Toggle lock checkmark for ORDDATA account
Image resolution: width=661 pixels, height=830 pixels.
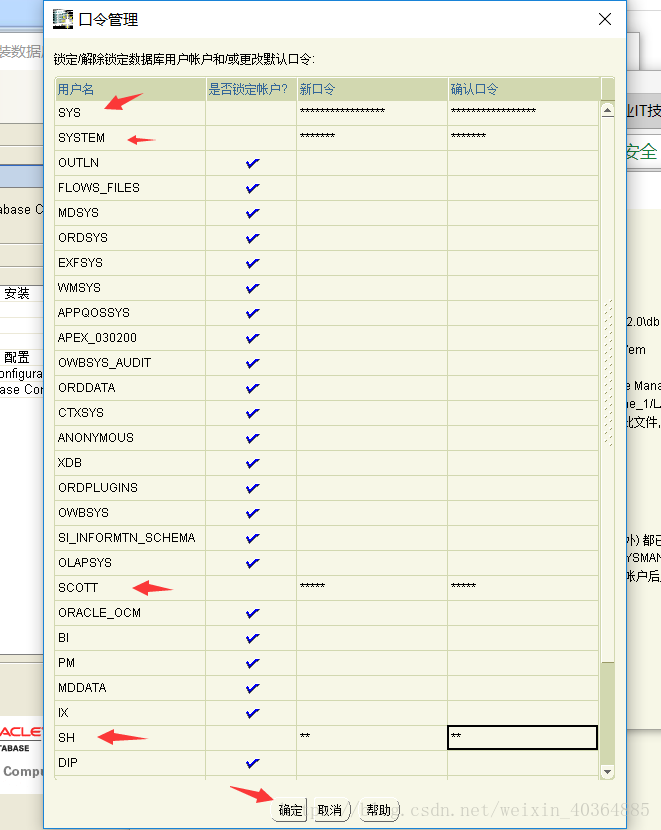point(252,388)
